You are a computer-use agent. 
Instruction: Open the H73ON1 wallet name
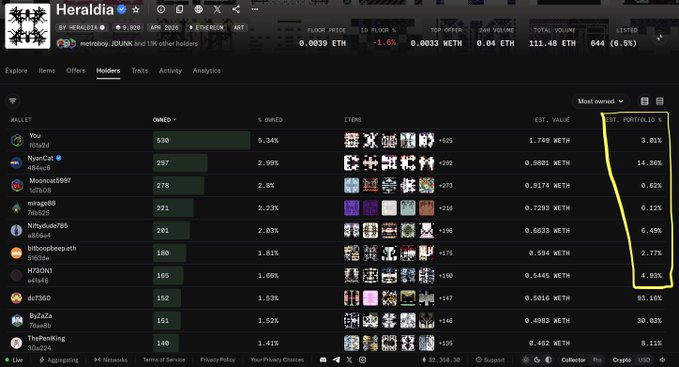[x=40, y=270]
